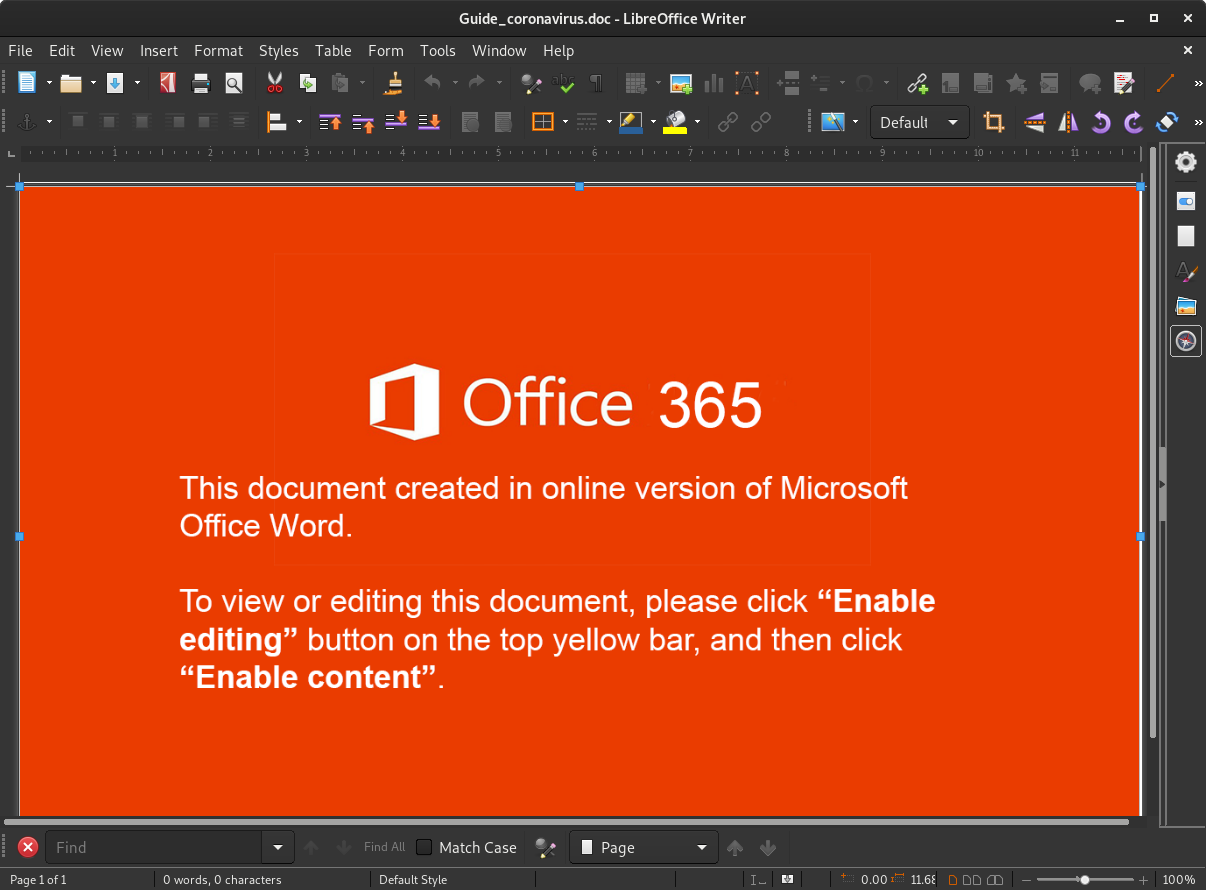The image size is (1206, 890).
Task: Rotate the image 90° left
Action: [1101, 122]
